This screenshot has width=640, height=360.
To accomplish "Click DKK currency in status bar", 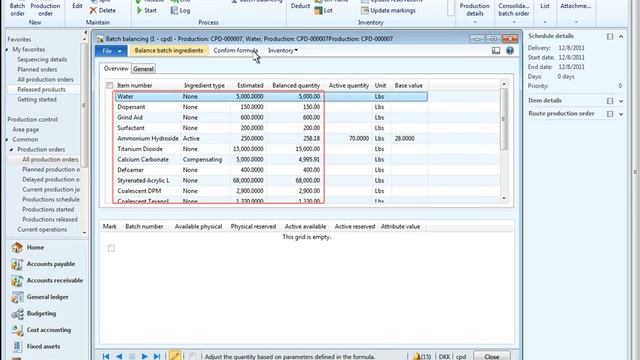I will pyautogui.click(x=444, y=357).
